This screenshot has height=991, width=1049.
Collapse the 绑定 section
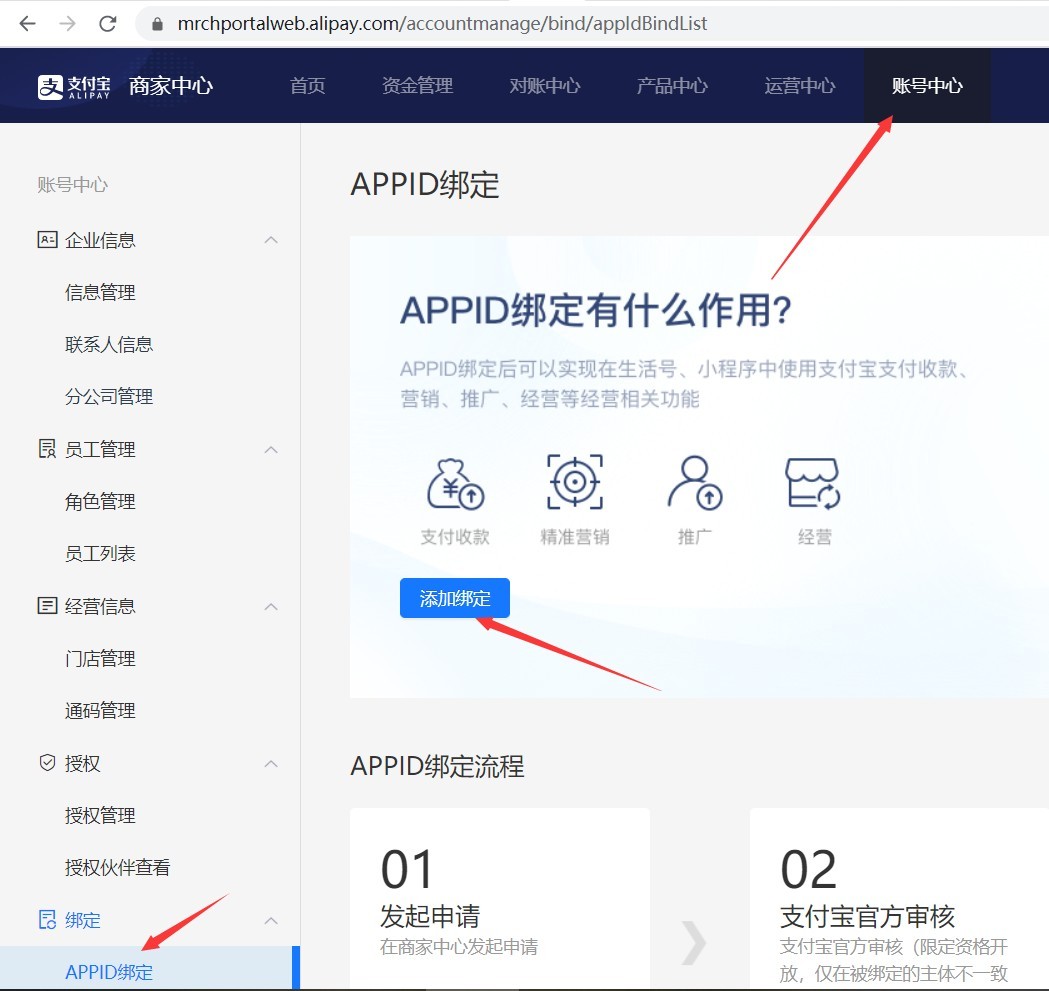pos(270,919)
